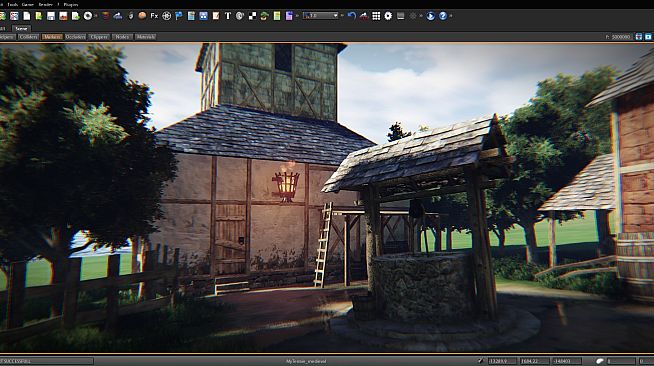Click the gray panel window icon
Screen dimensions: 654x366
400,16
